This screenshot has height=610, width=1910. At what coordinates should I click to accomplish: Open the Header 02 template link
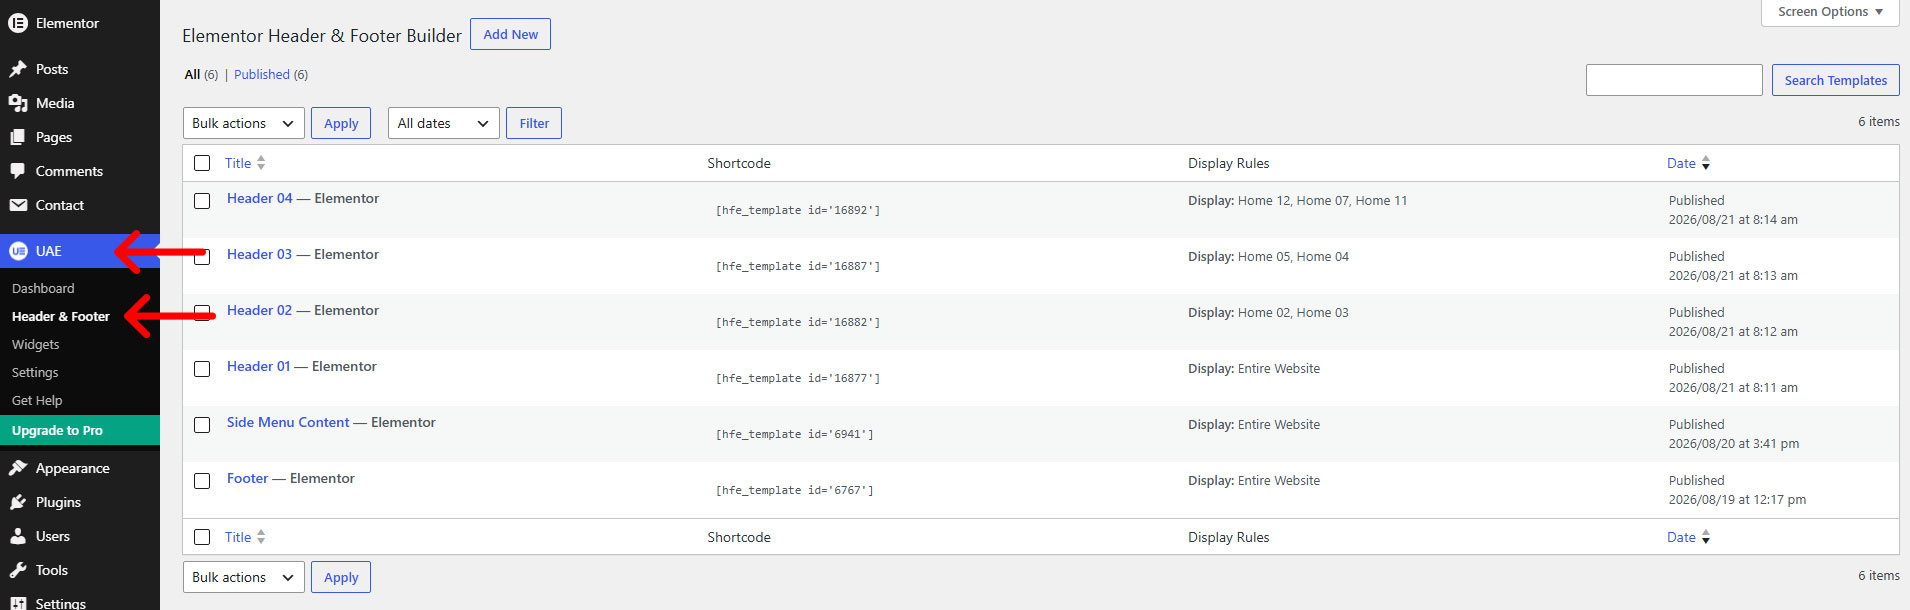tap(260, 310)
